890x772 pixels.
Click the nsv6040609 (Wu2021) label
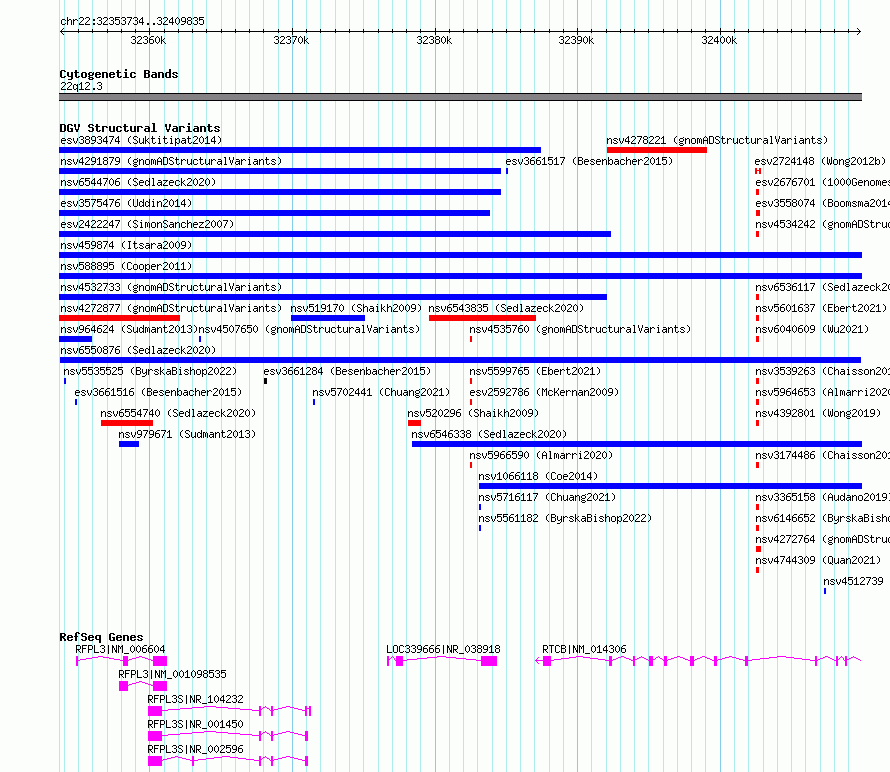[x=812, y=329]
